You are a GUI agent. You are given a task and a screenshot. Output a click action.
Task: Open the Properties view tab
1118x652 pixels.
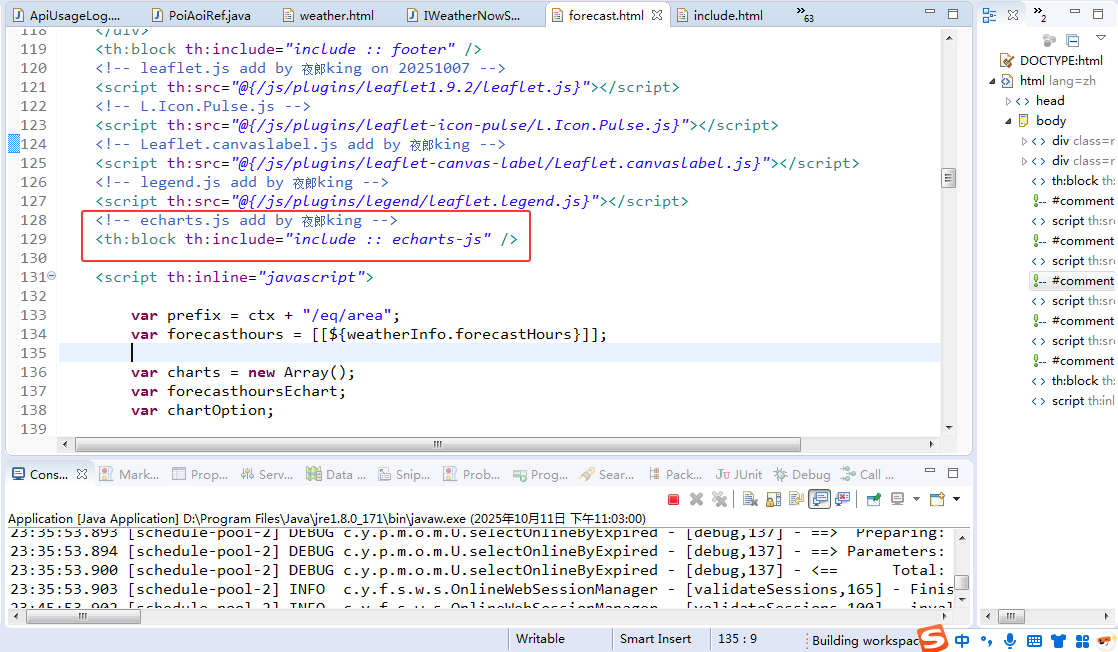click(200, 474)
